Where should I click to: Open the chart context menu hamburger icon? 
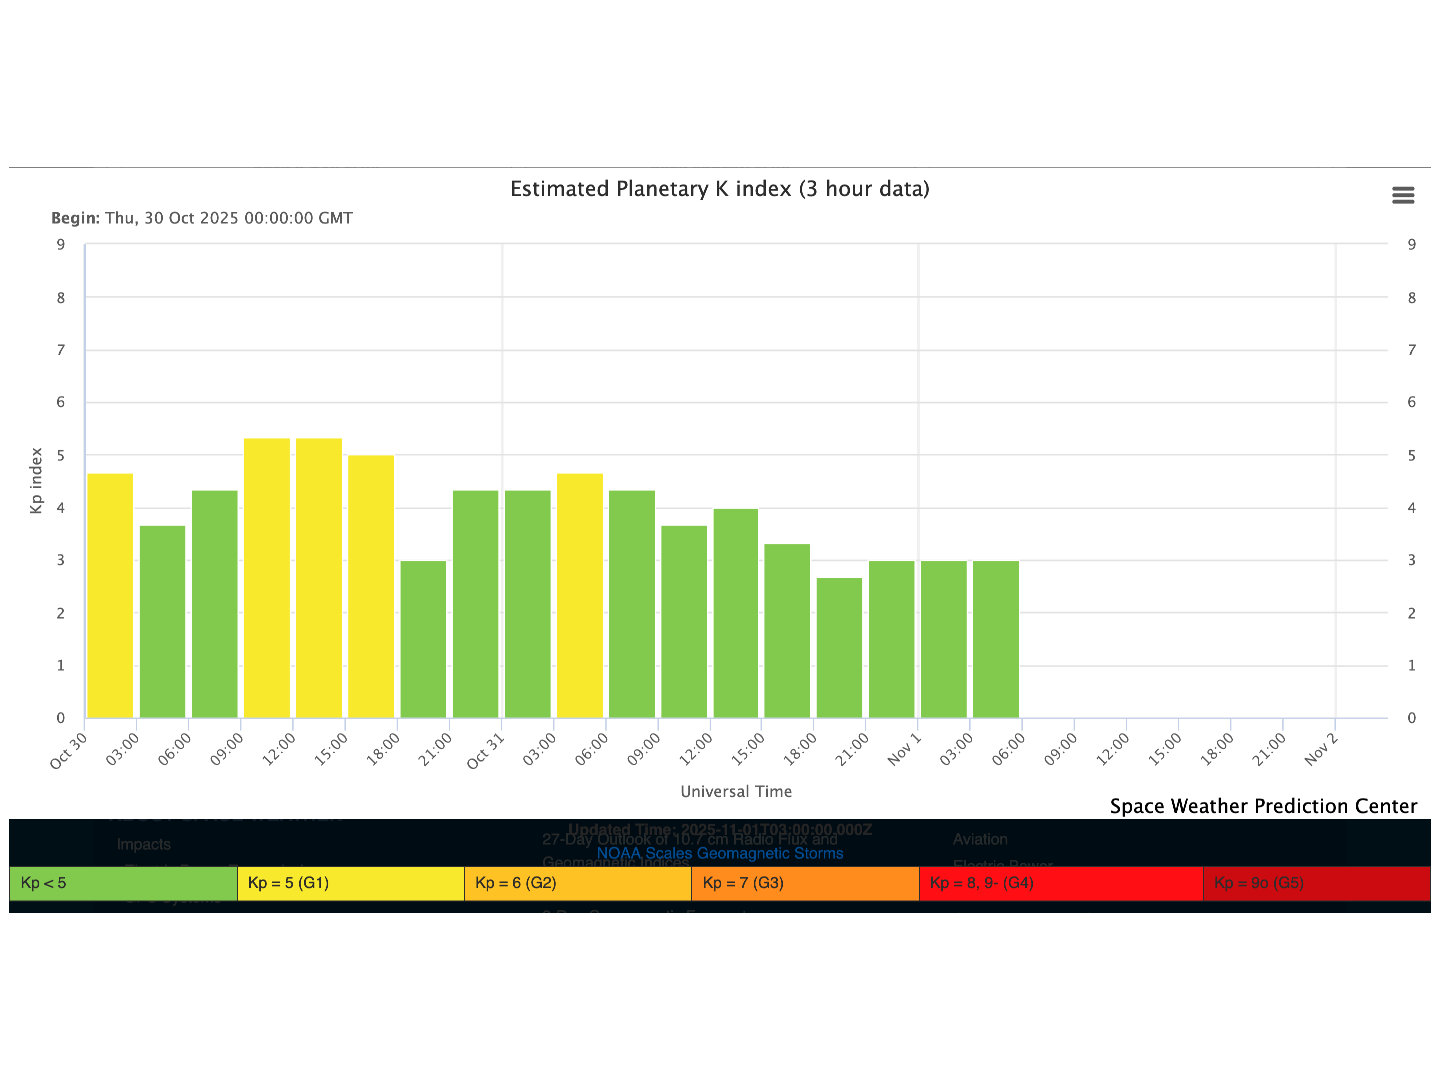[x=1403, y=196]
